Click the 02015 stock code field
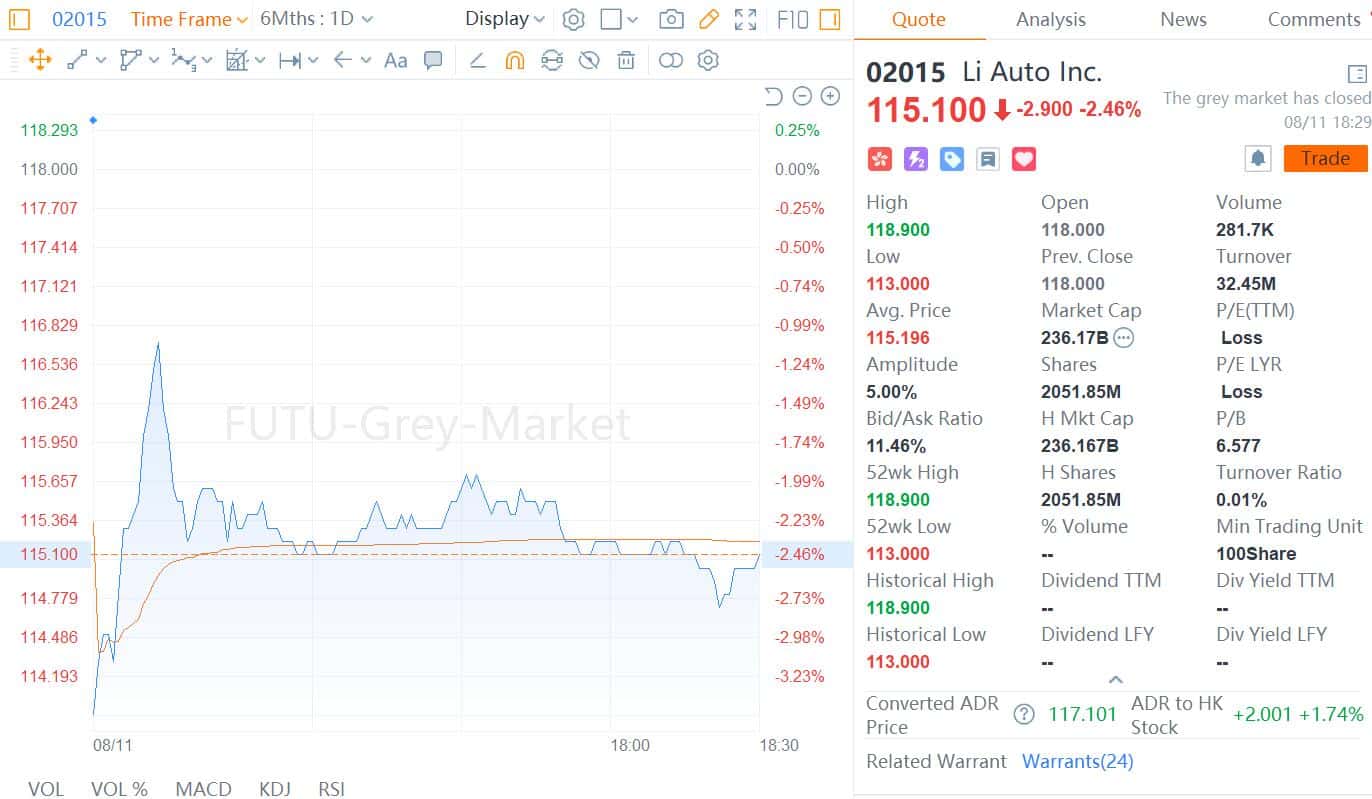The image size is (1372, 799). tap(79, 19)
